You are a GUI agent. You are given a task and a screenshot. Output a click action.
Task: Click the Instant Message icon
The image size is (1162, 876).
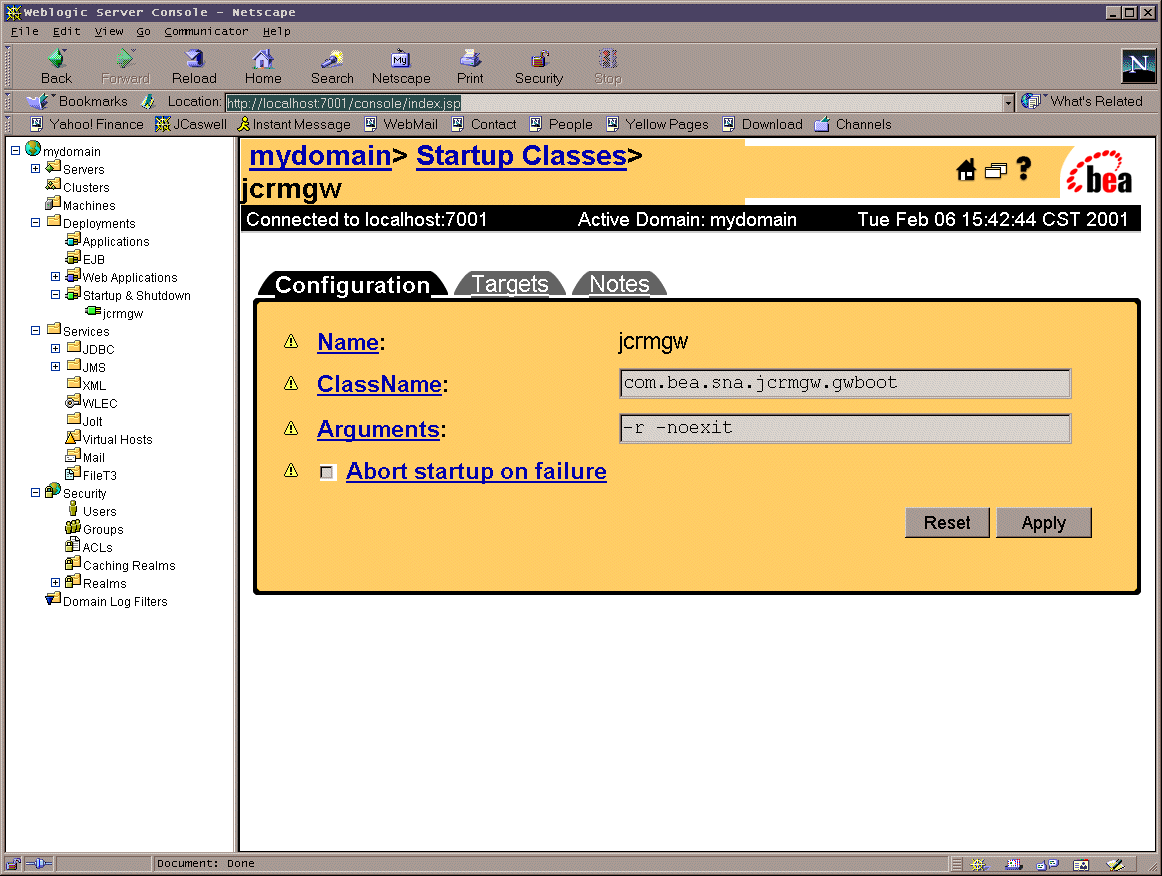243,125
